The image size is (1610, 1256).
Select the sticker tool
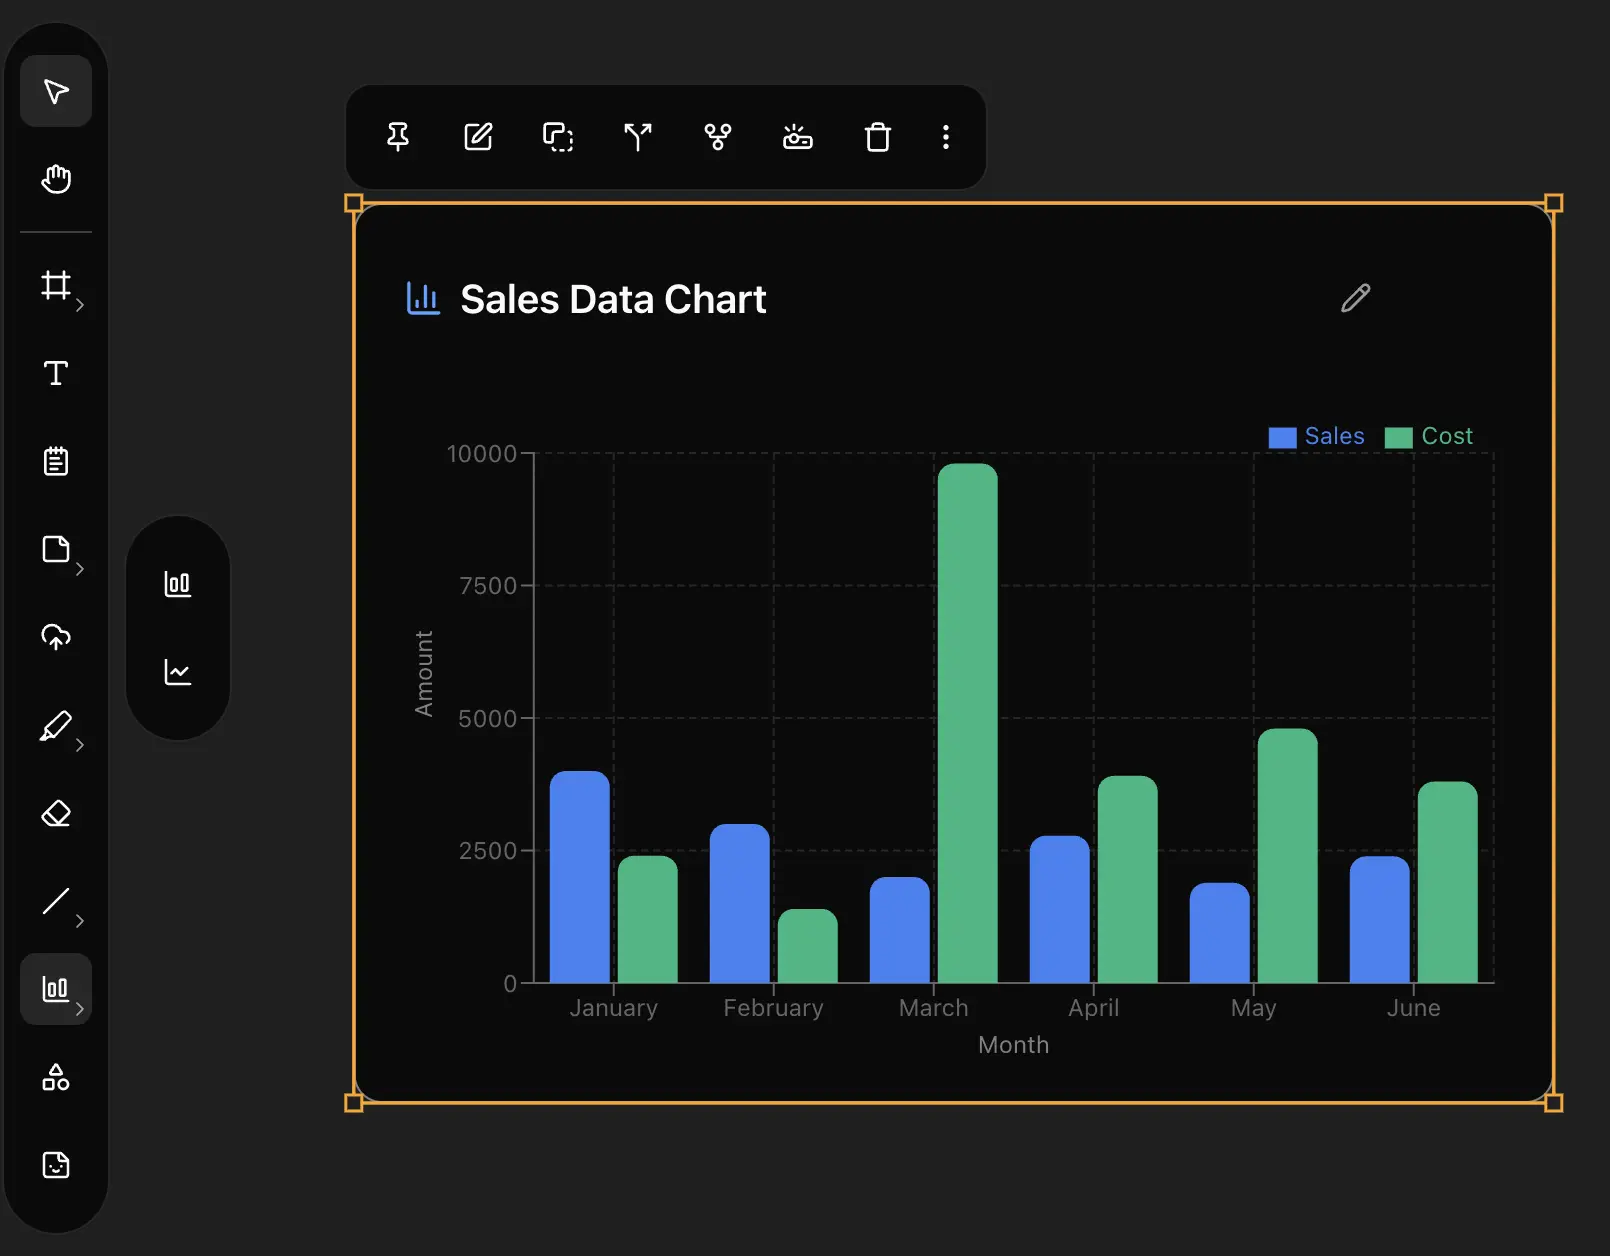(x=56, y=1165)
